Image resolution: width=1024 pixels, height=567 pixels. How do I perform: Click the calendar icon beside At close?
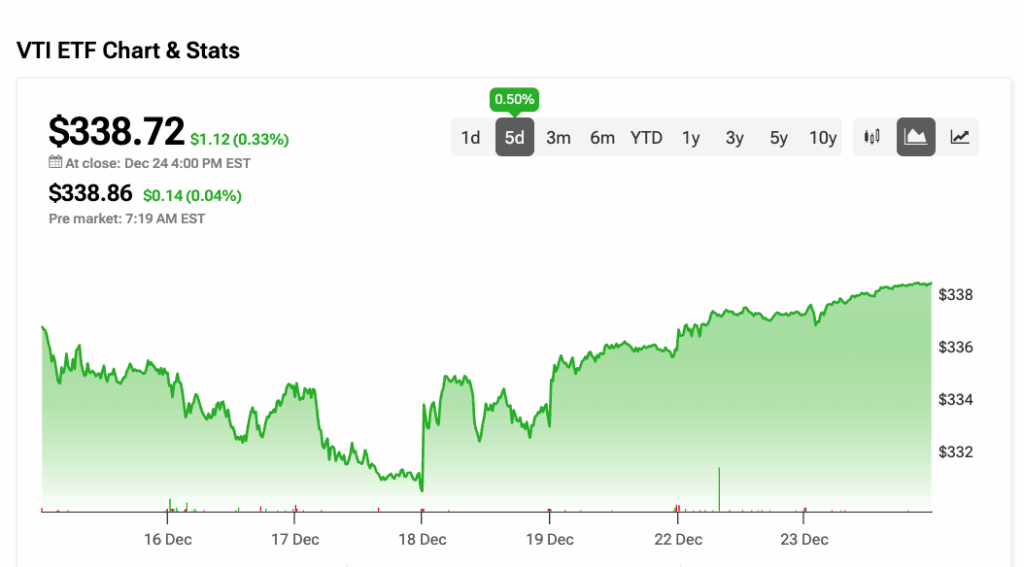(55, 163)
